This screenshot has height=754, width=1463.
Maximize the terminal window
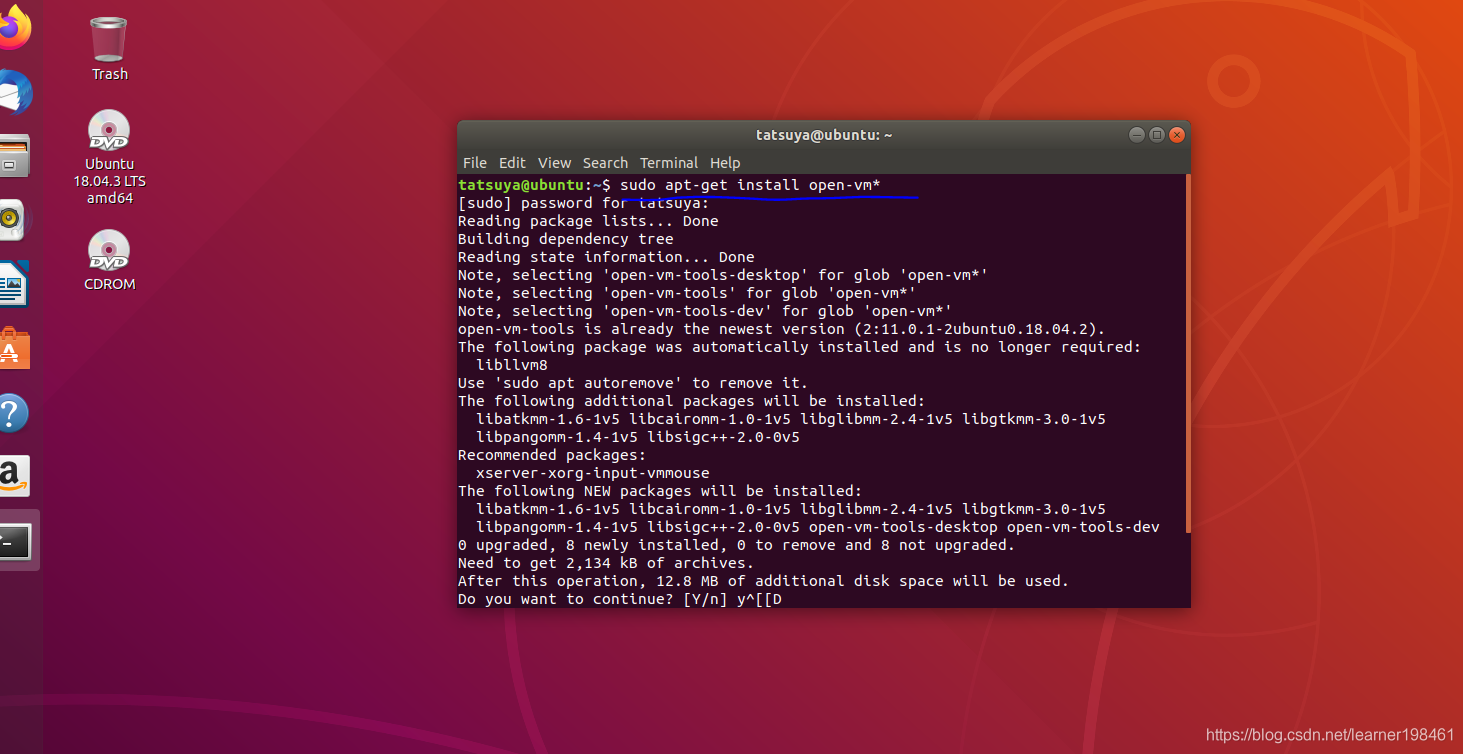click(1156, 135)
